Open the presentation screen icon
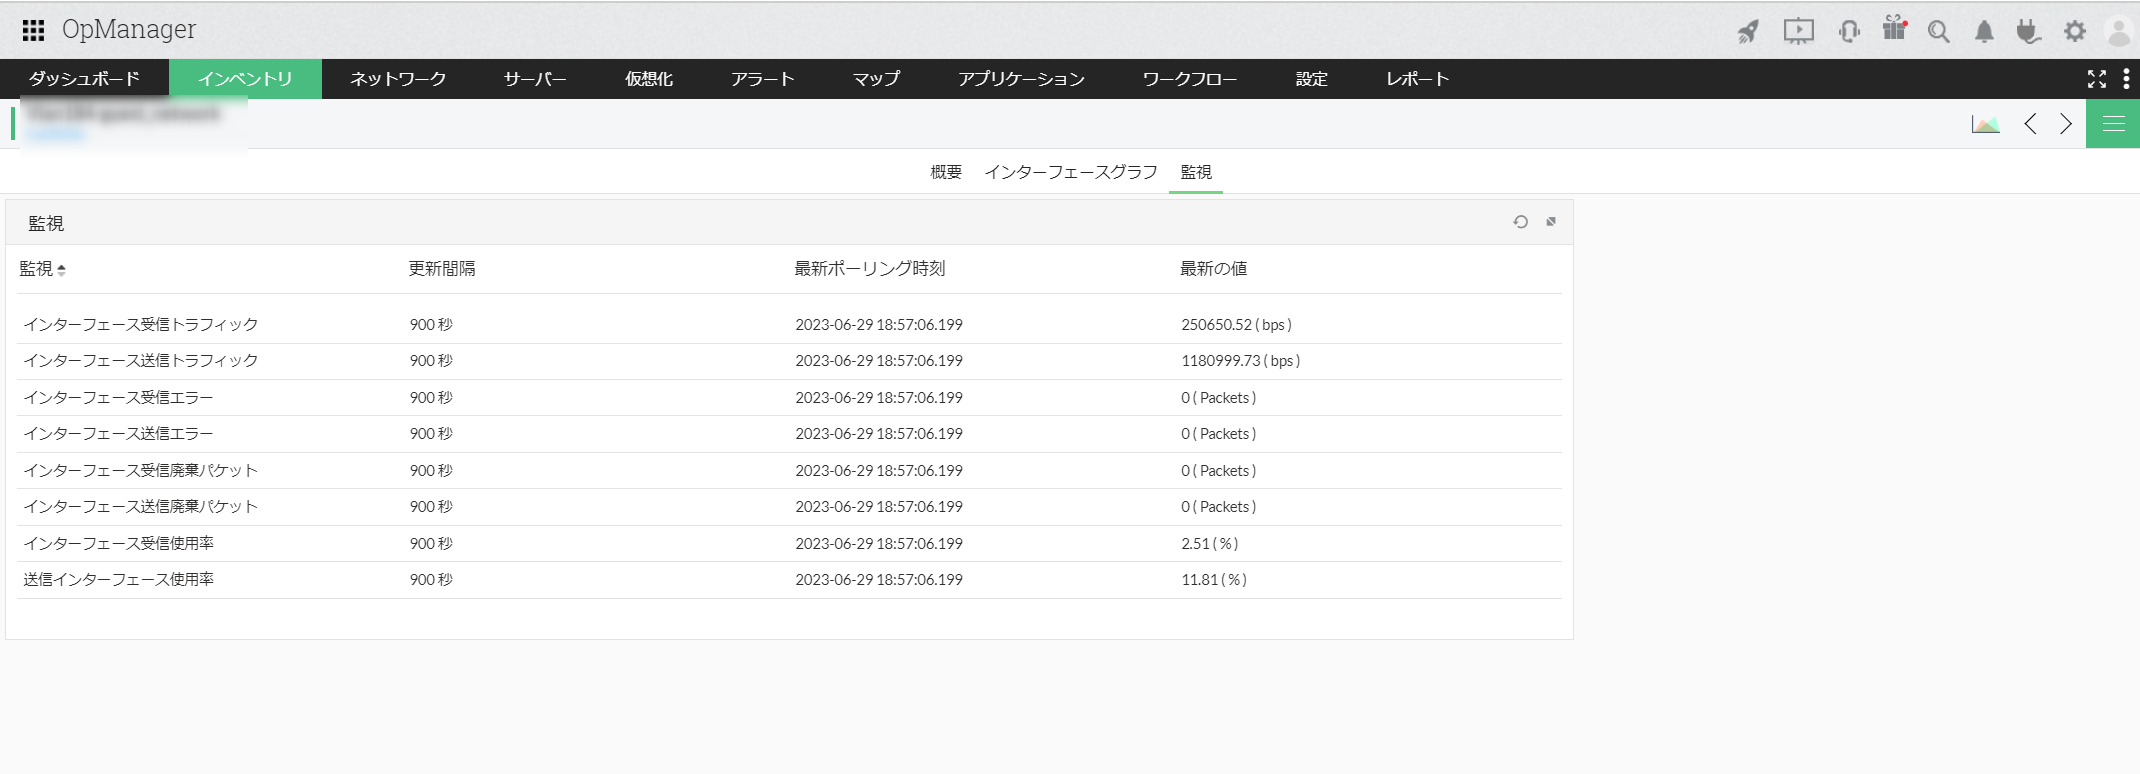 1798,32
